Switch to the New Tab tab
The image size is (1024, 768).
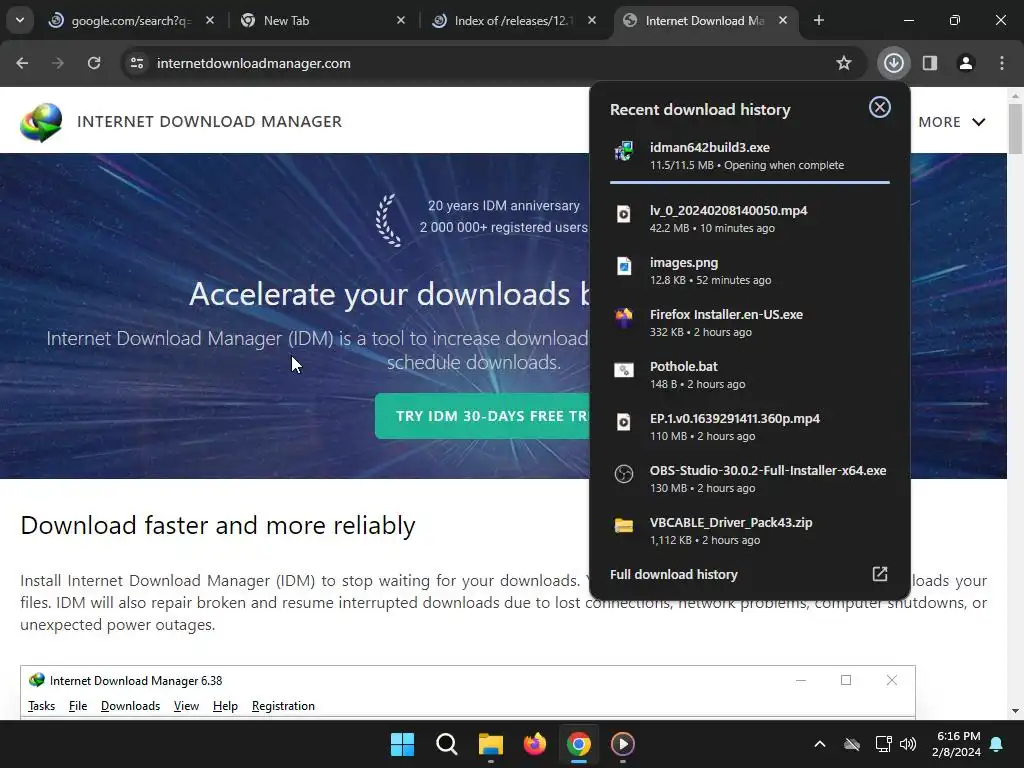tap(322, 21)
